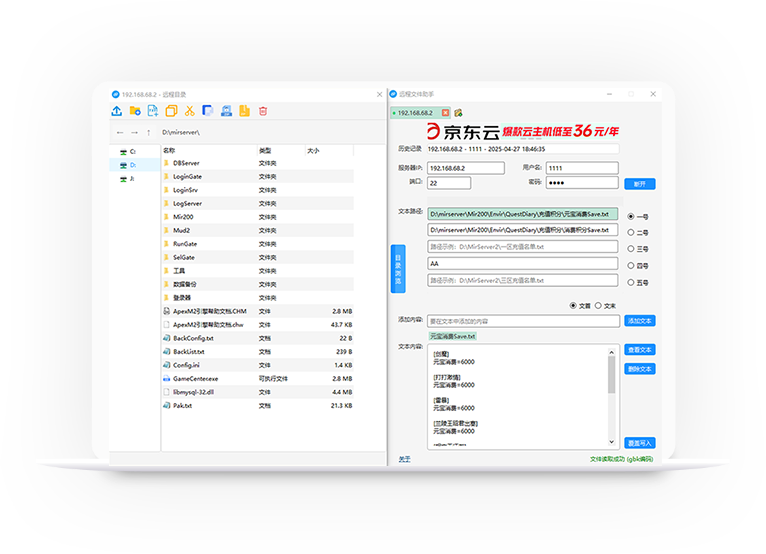766x554 pixels.
Task: Click the add connection icon beside tab
Action: pos(458,113)
